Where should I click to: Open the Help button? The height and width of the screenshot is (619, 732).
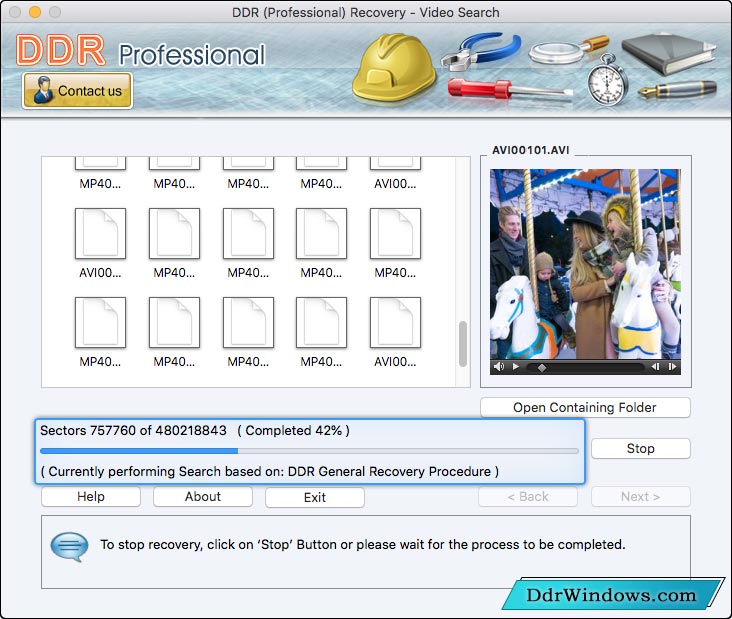pyautogui.click(x=91, y=497)
